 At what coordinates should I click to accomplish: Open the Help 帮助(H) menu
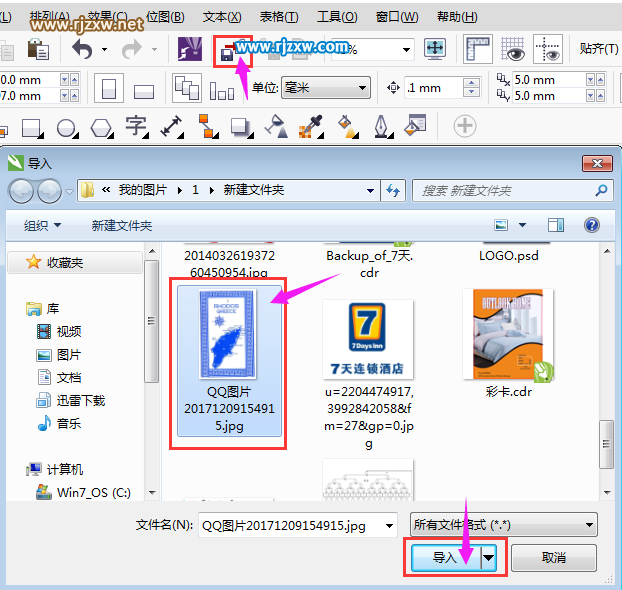tap(457, 17)
